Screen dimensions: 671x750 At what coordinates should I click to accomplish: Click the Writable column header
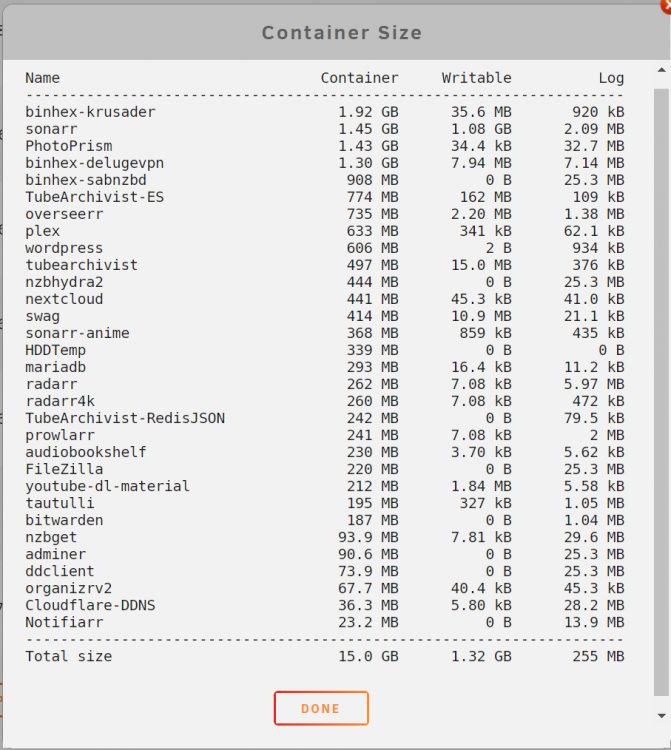(476, 78)
